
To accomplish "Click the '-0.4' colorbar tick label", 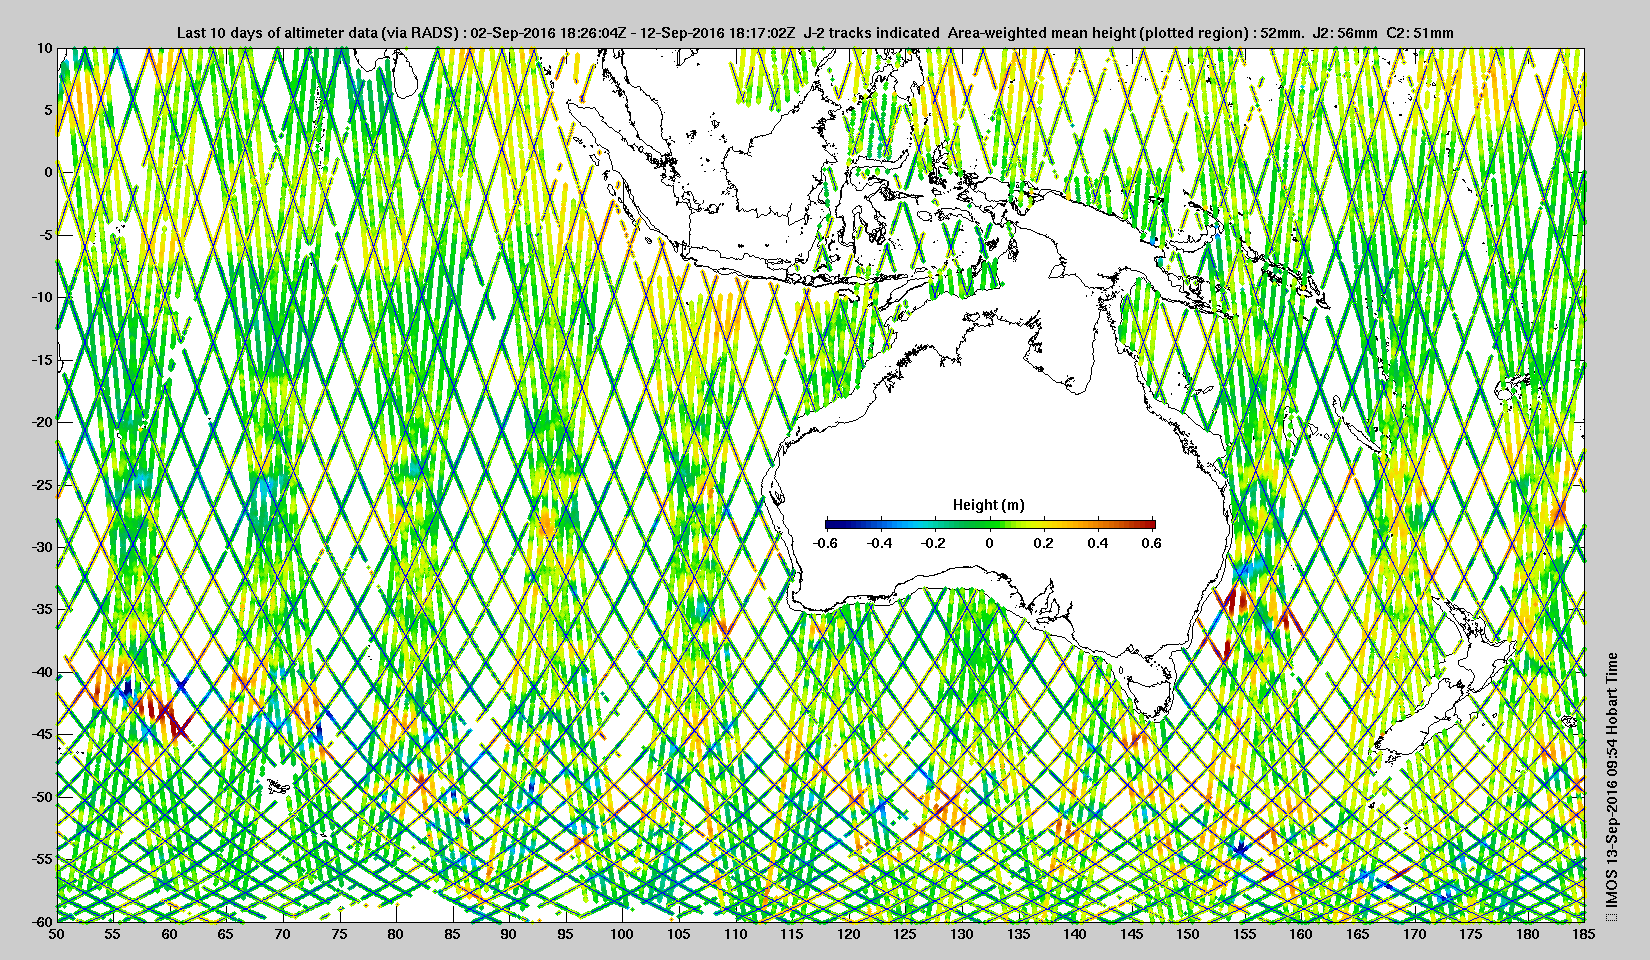I will (x=879, y=543).
